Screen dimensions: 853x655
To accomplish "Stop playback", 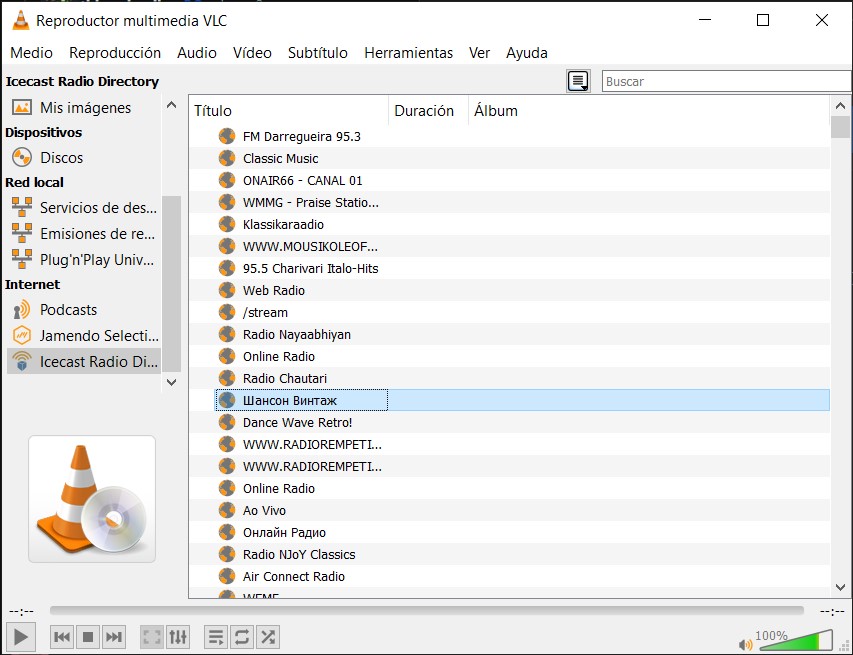I will (88, 637).
